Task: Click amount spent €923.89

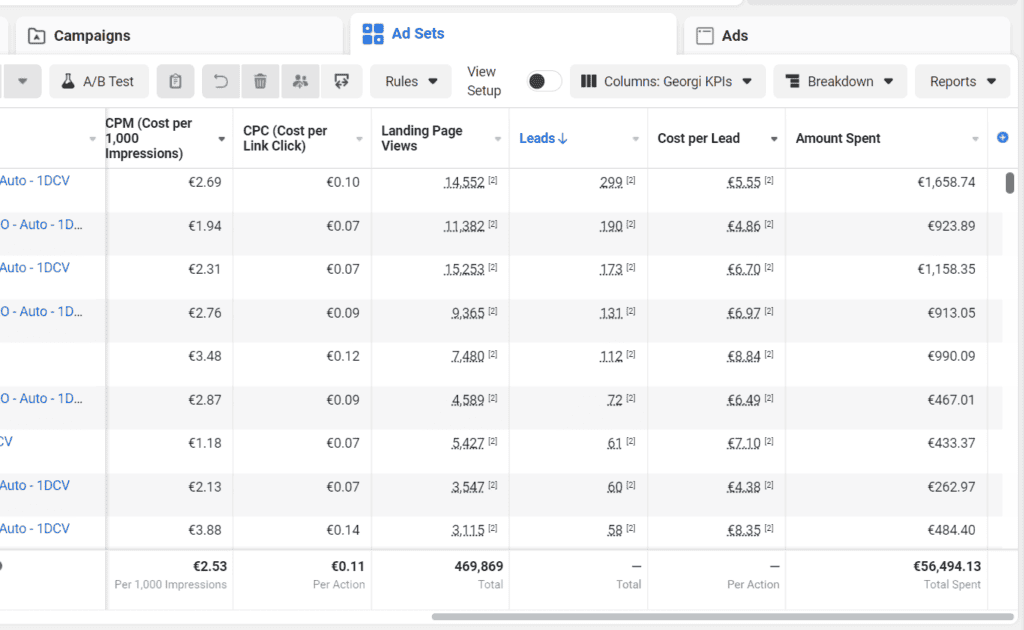Action: (x=952, y=226)
